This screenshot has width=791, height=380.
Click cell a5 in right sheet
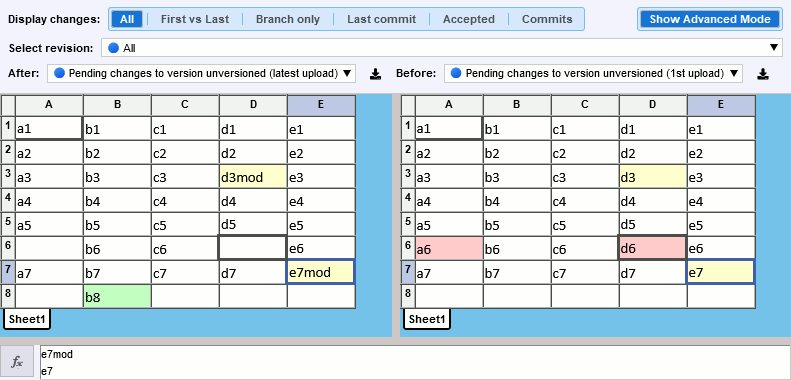click(x=449, y=224)
